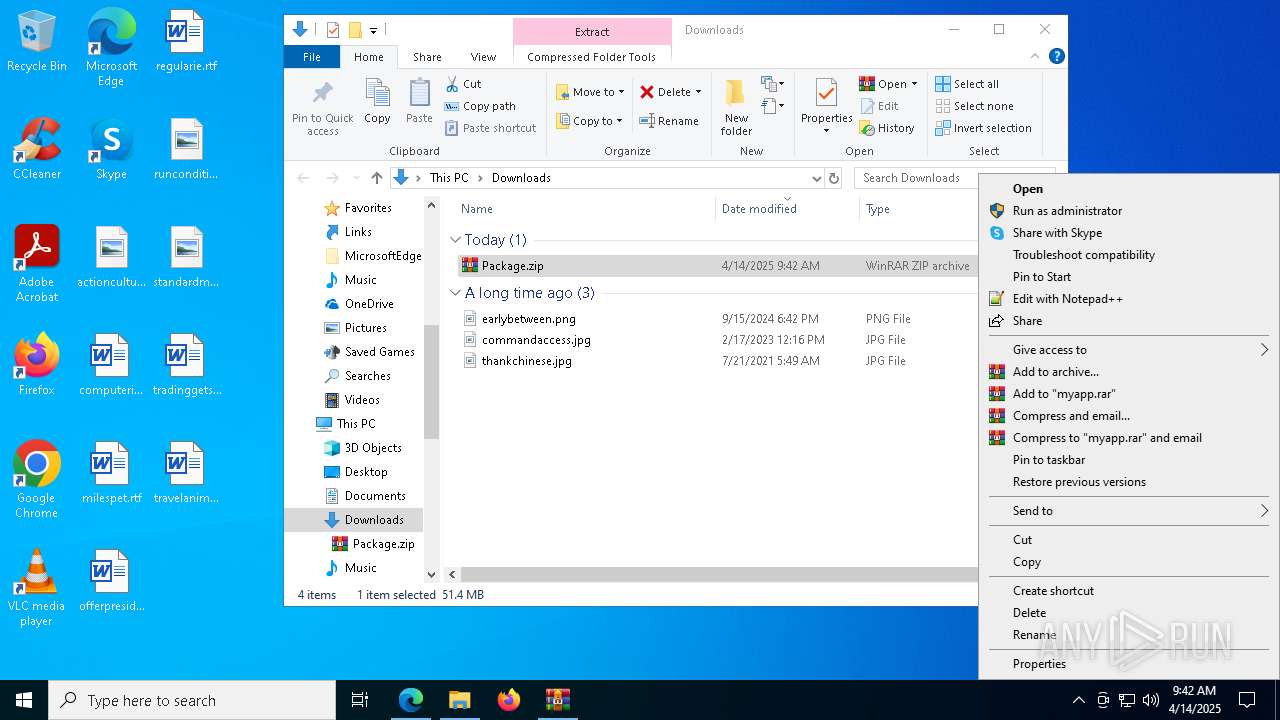The image size is (1280, 720).
Task: Click the Rename ribbon icon
Action: point(648,121)
